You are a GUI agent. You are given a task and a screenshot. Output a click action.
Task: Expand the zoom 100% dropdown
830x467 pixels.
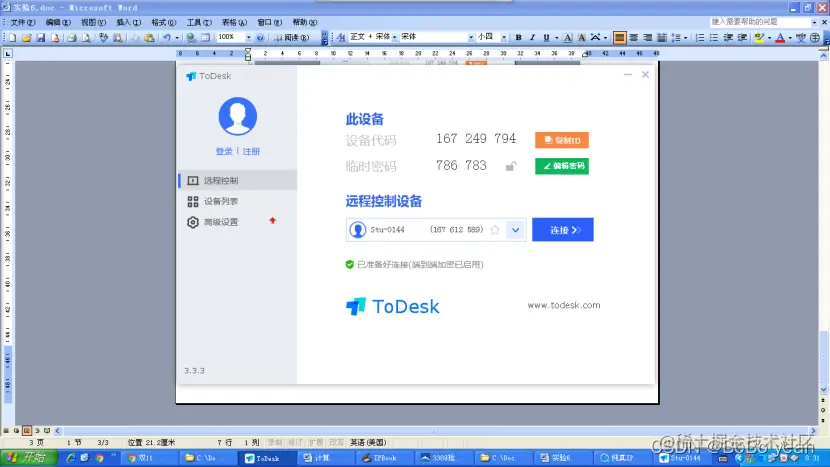(248, 38)
